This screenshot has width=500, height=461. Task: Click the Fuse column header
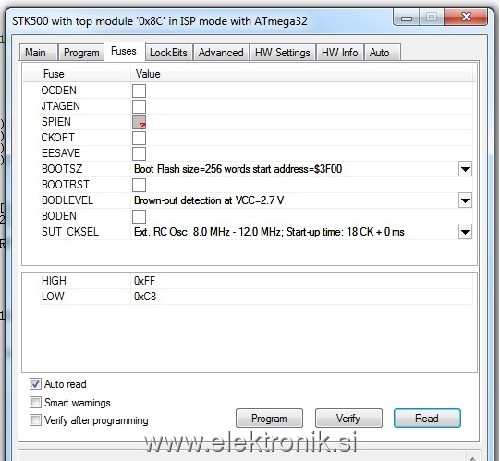(x=54, y=74)
